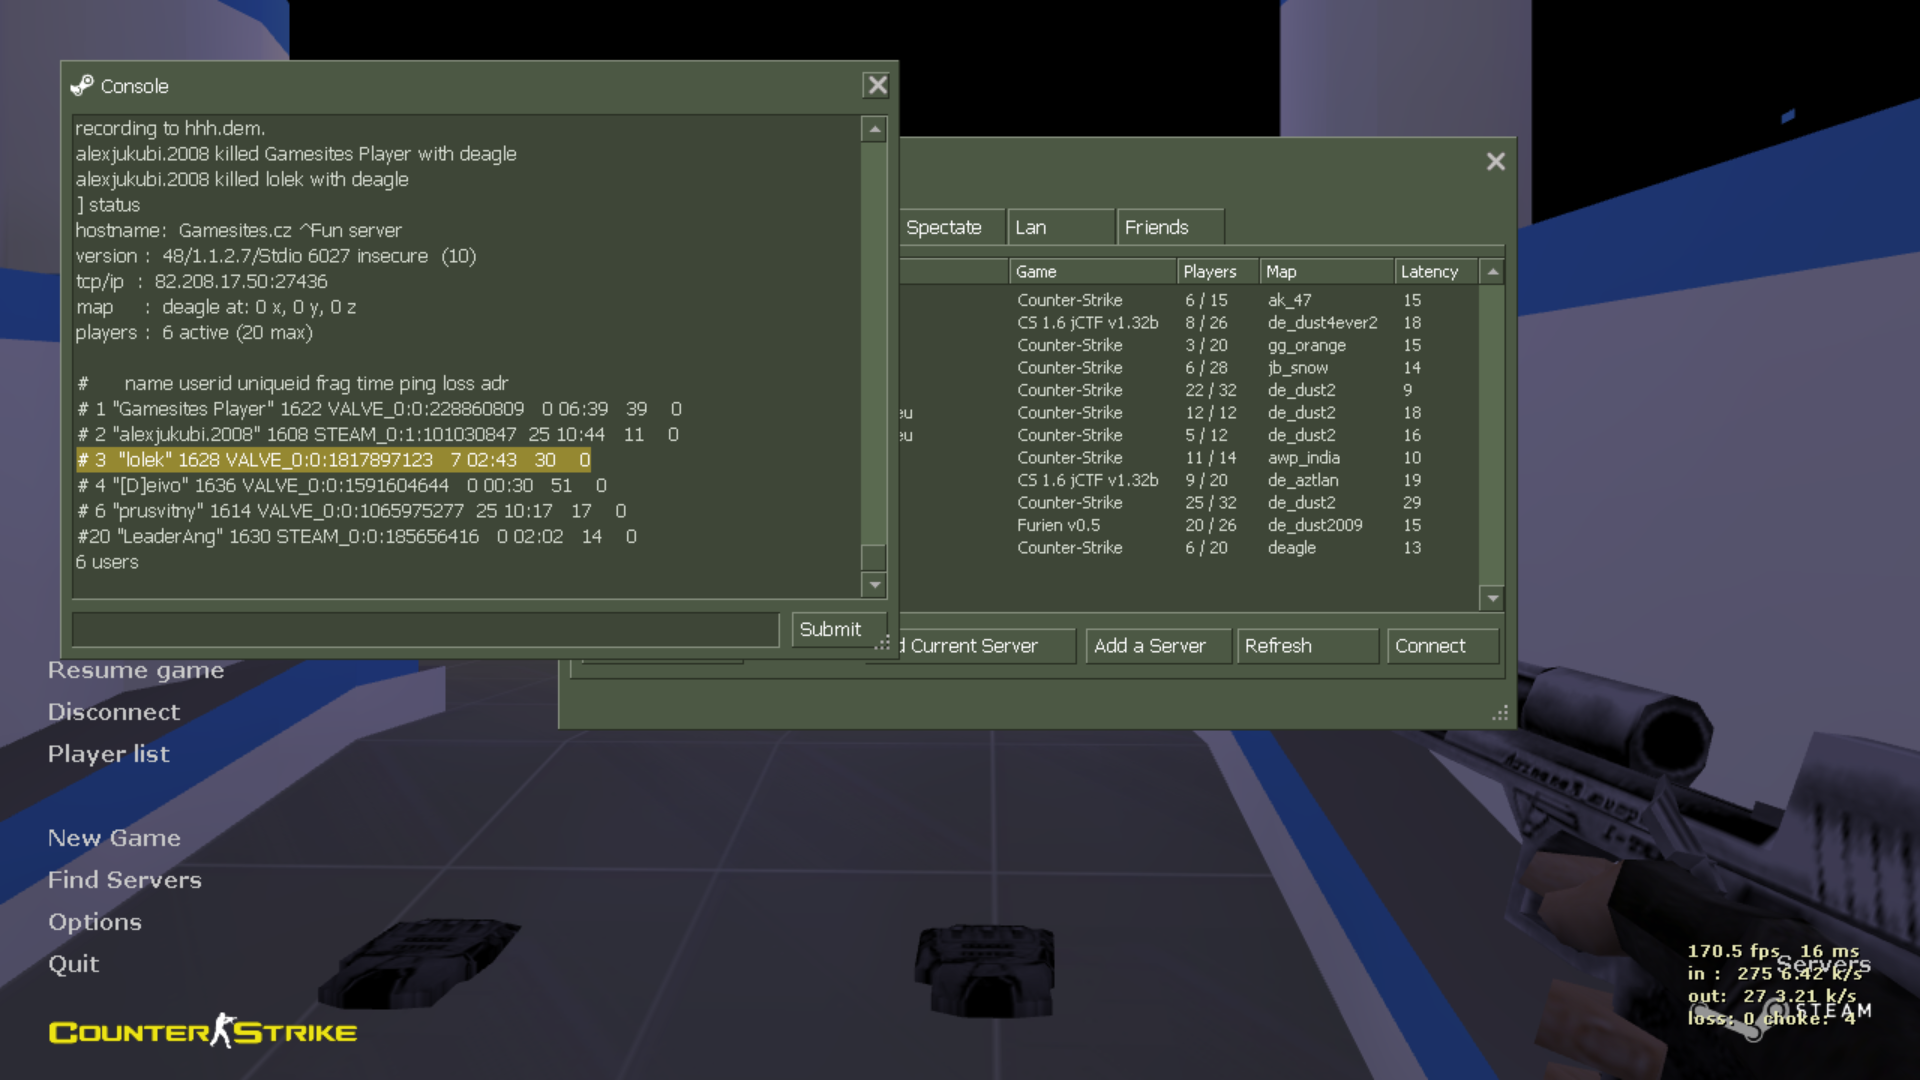The height and width of the screenshot is (1080, 1920).
Task: Close the server browser window
Action: click(x=1495, y=162)
